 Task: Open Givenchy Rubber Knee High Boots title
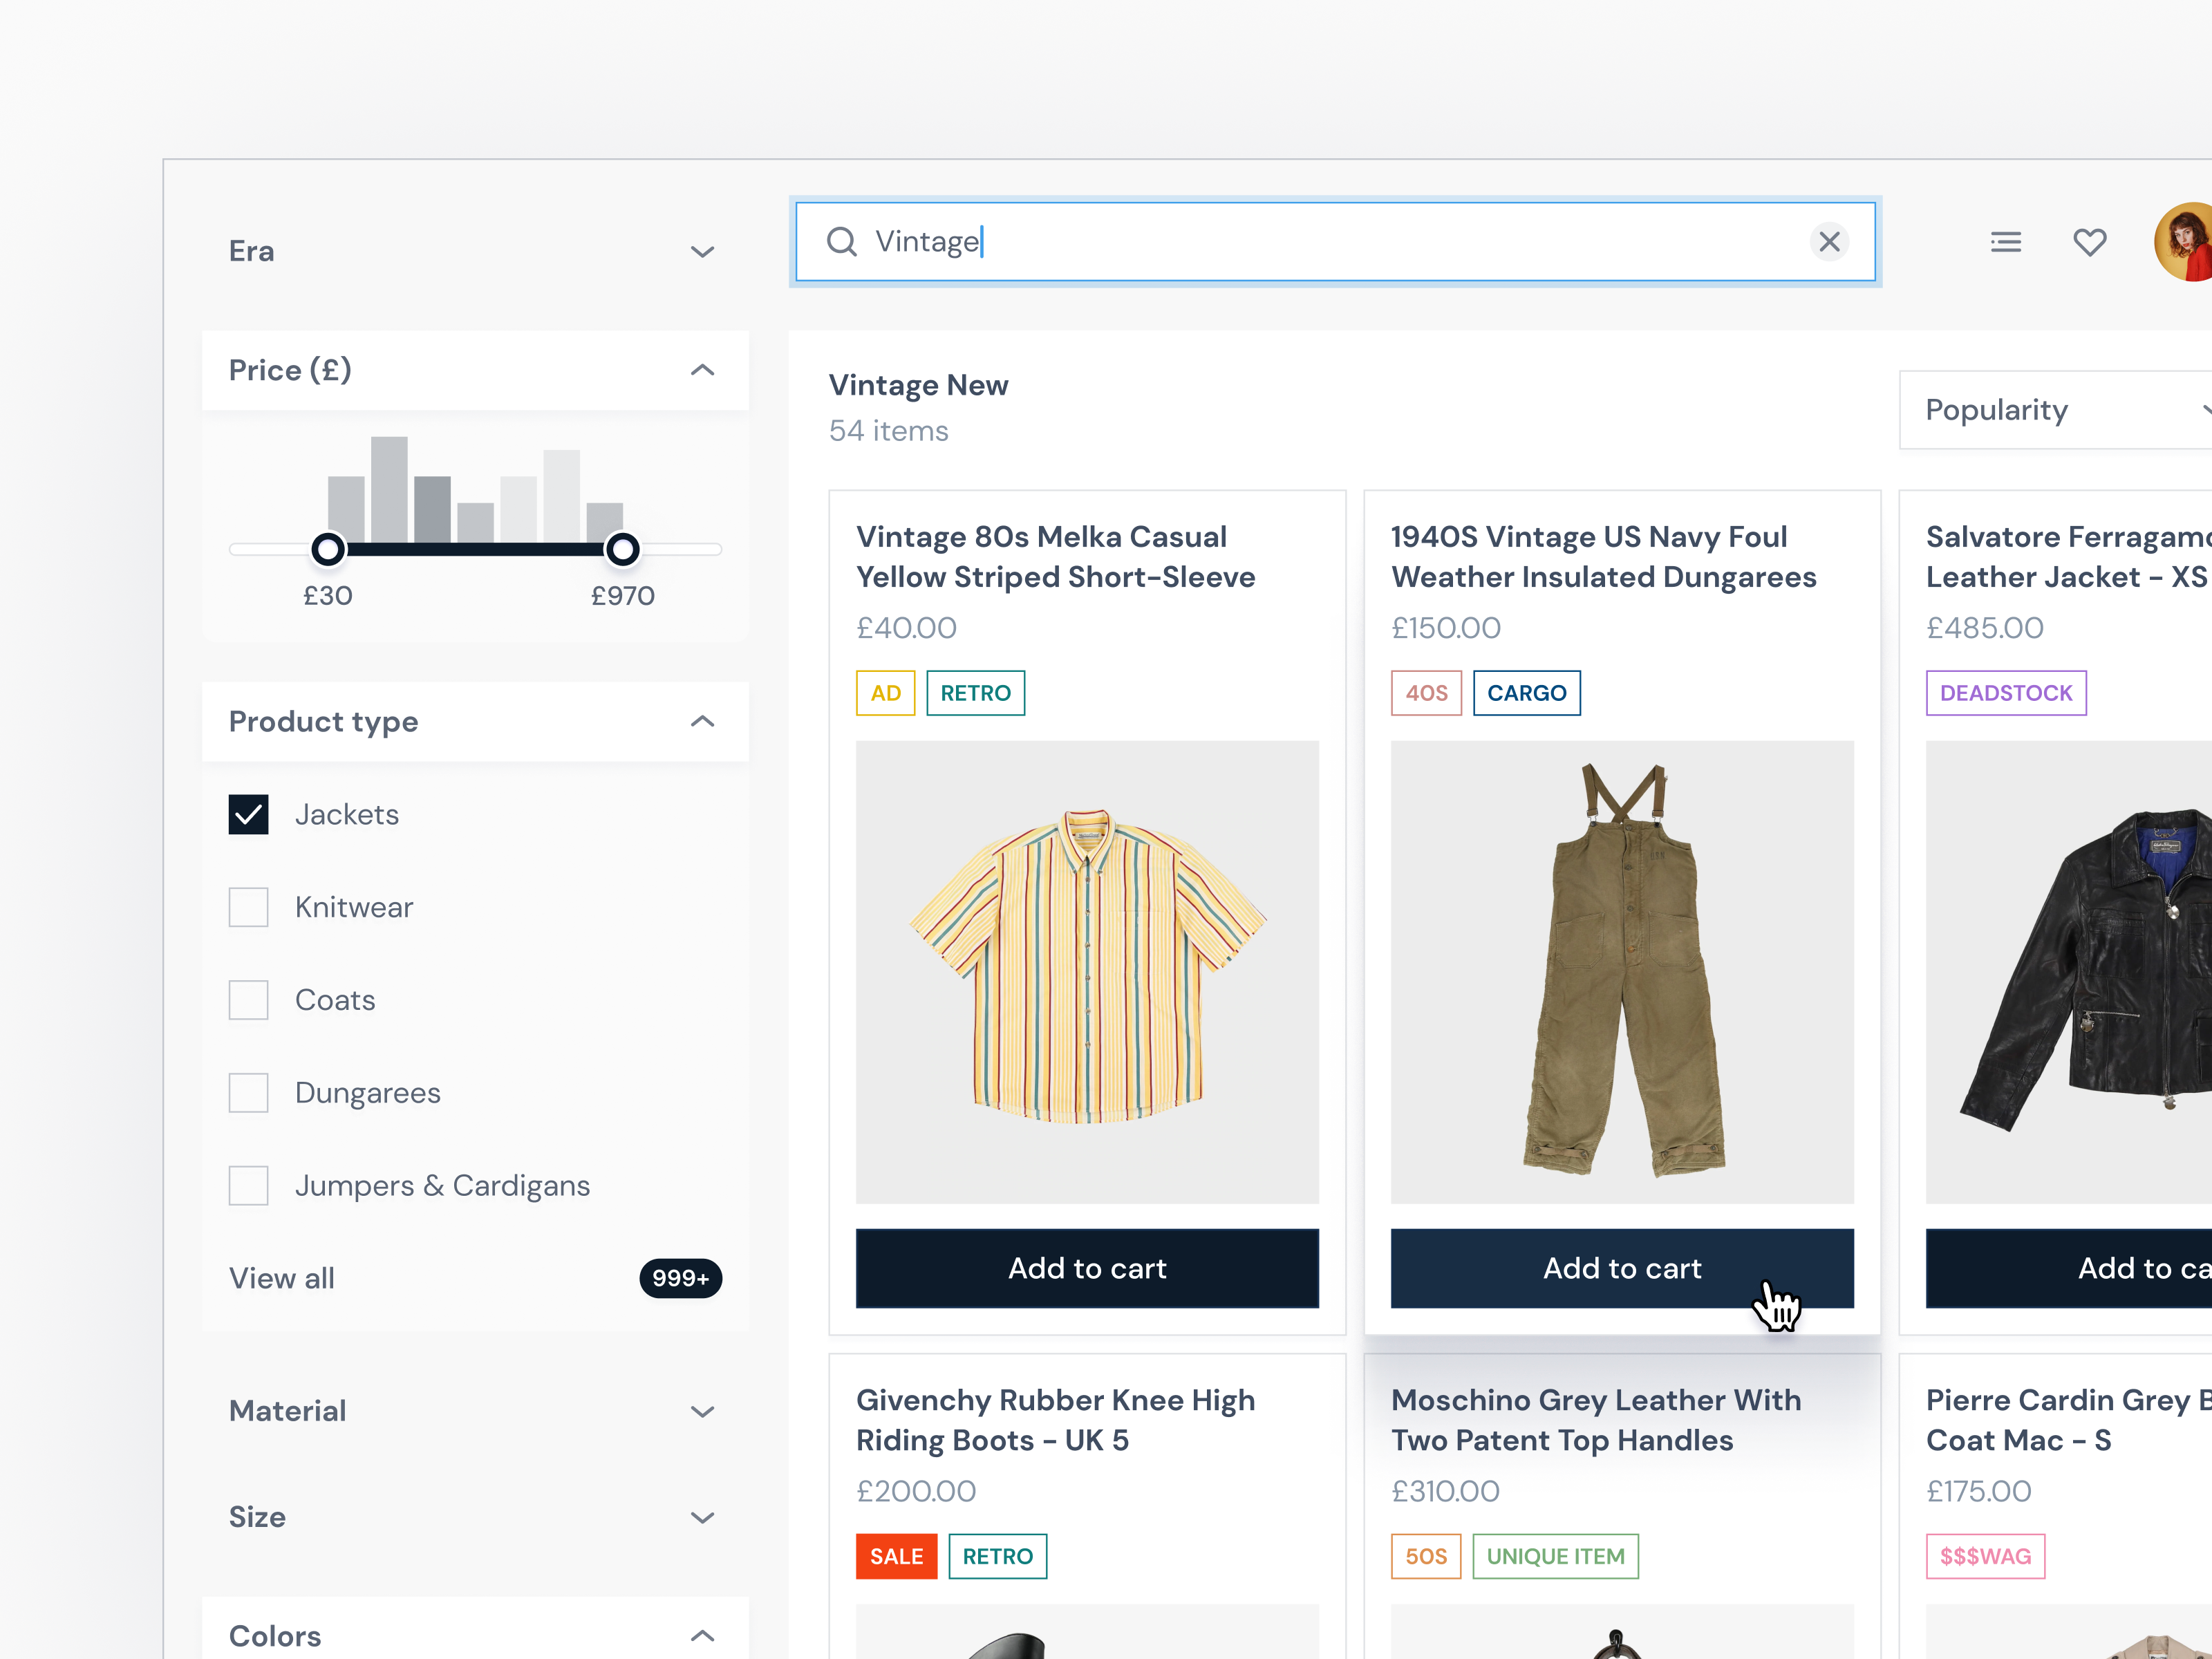[1056, 1420]
